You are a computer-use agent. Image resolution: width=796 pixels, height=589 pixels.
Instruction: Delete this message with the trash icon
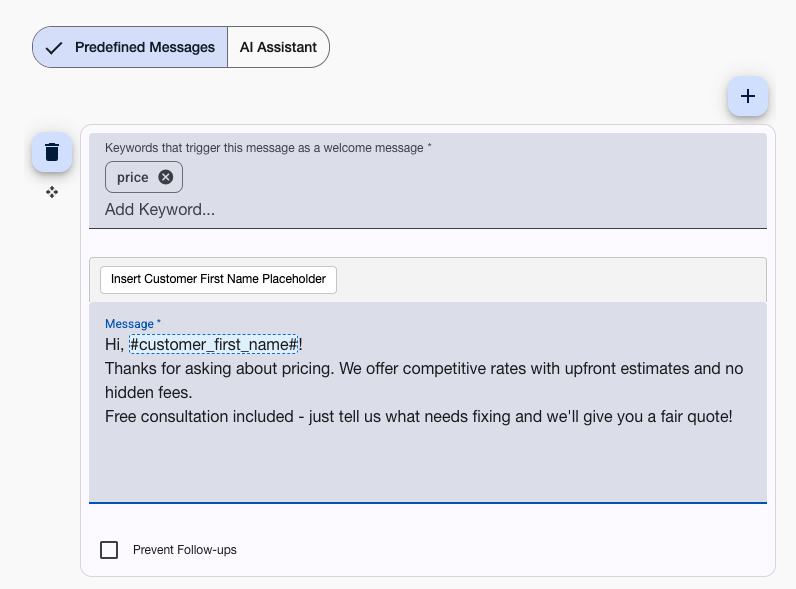(x=52, y=152)
